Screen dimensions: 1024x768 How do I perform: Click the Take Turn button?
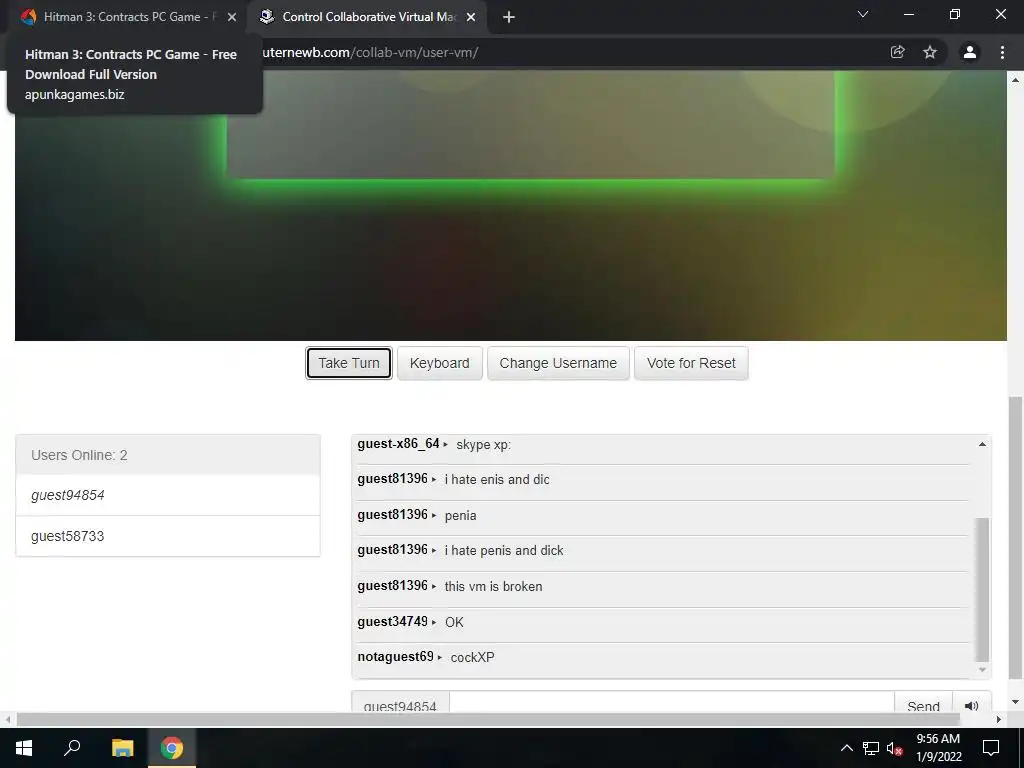click(x=349, y=363)
